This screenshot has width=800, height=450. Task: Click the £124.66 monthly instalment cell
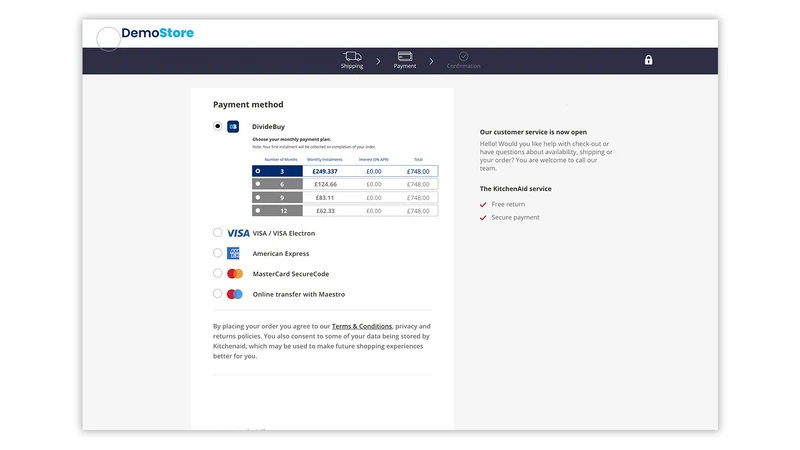tap(326, 184)
